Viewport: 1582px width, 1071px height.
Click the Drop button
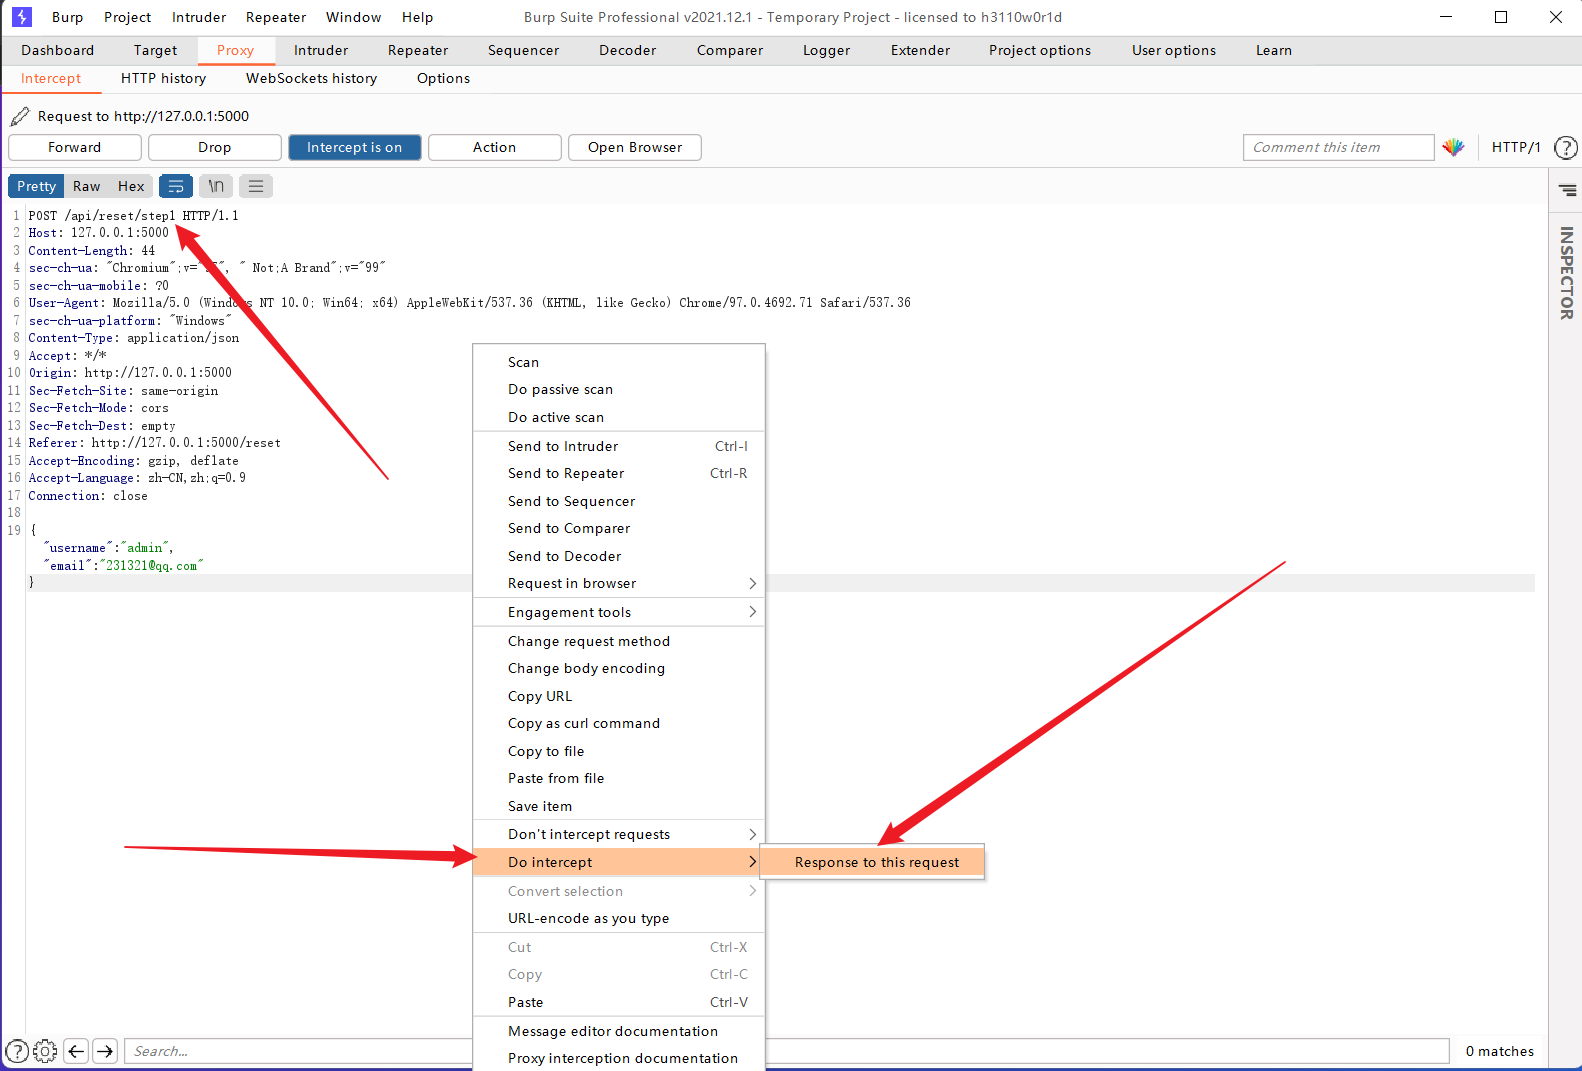pyautogui.click(x=215, y=147)
